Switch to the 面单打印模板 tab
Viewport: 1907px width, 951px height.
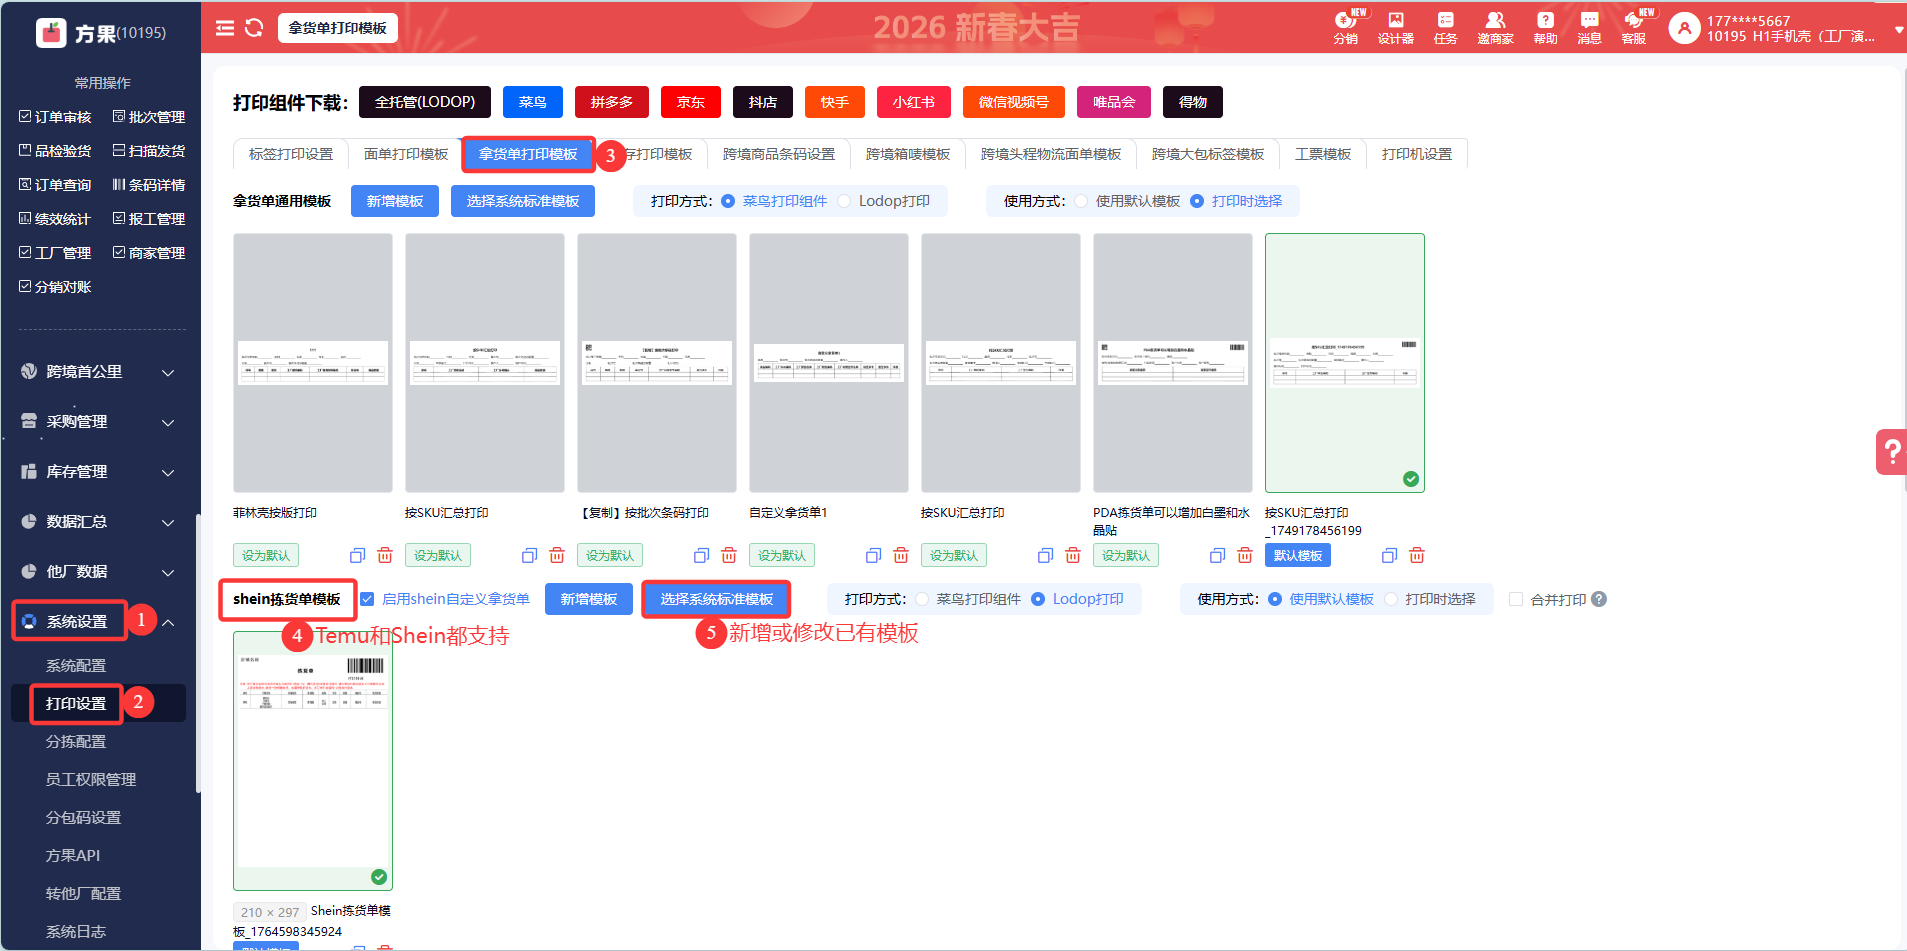click(x=406, y=154)
